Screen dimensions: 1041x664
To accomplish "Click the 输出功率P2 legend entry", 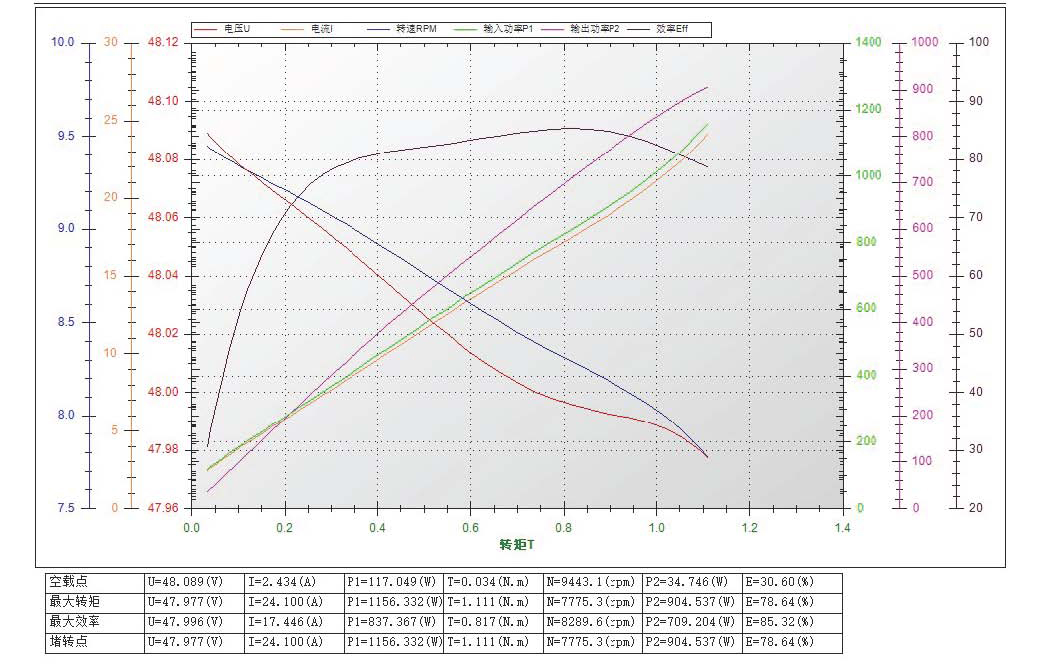I will point(596,29).
